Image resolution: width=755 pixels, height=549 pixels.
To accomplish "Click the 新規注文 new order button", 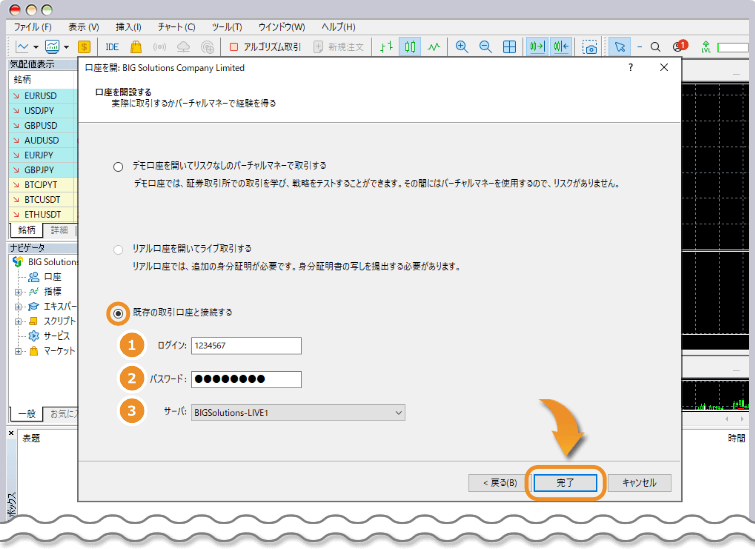I will pyautogui.click(x=339, y=47).
